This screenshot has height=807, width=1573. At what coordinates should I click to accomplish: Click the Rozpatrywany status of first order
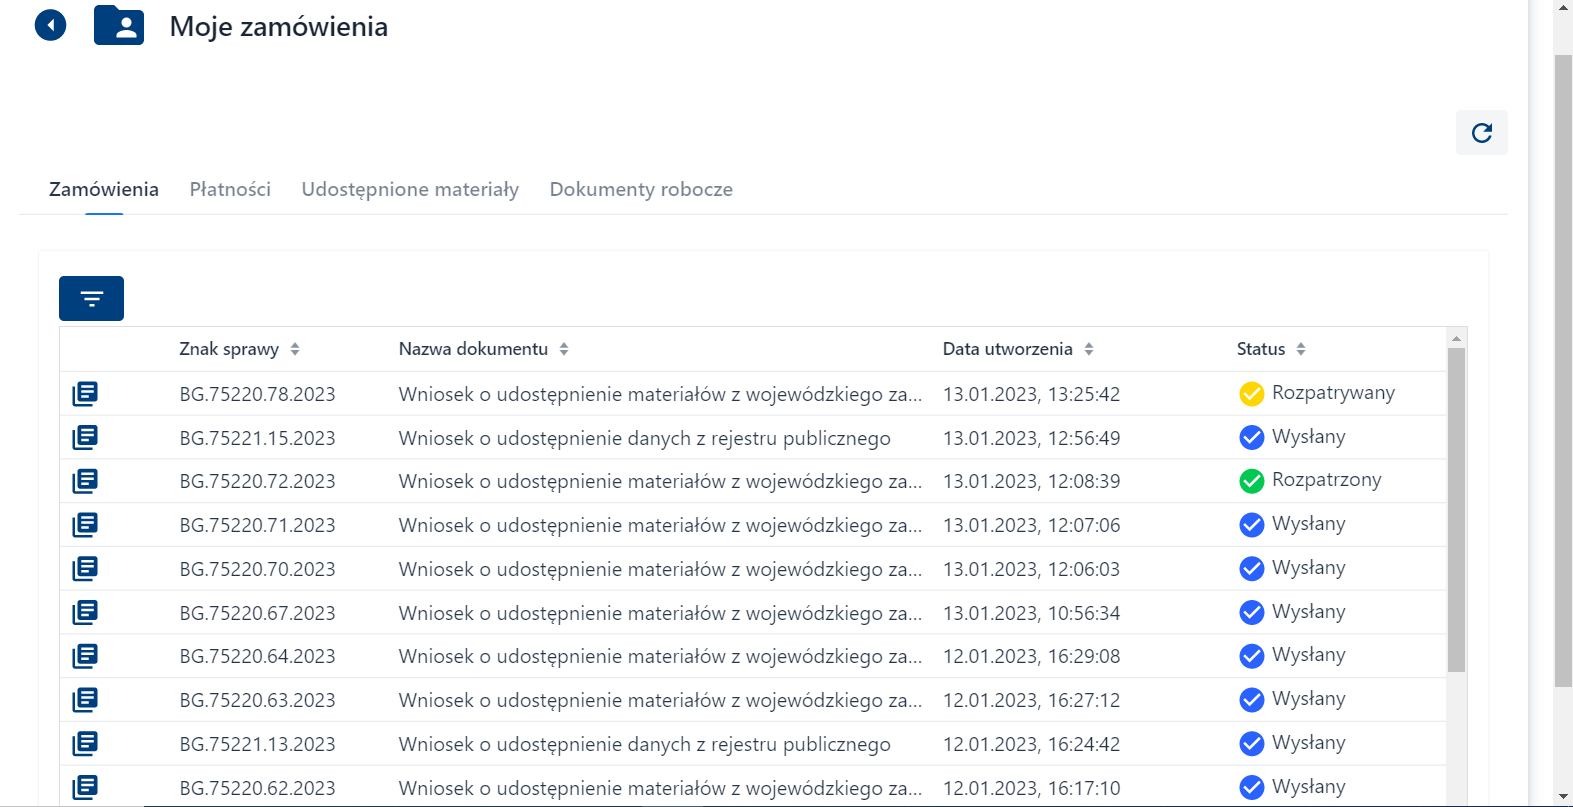pyautogui.click(x=1332, y=393)
